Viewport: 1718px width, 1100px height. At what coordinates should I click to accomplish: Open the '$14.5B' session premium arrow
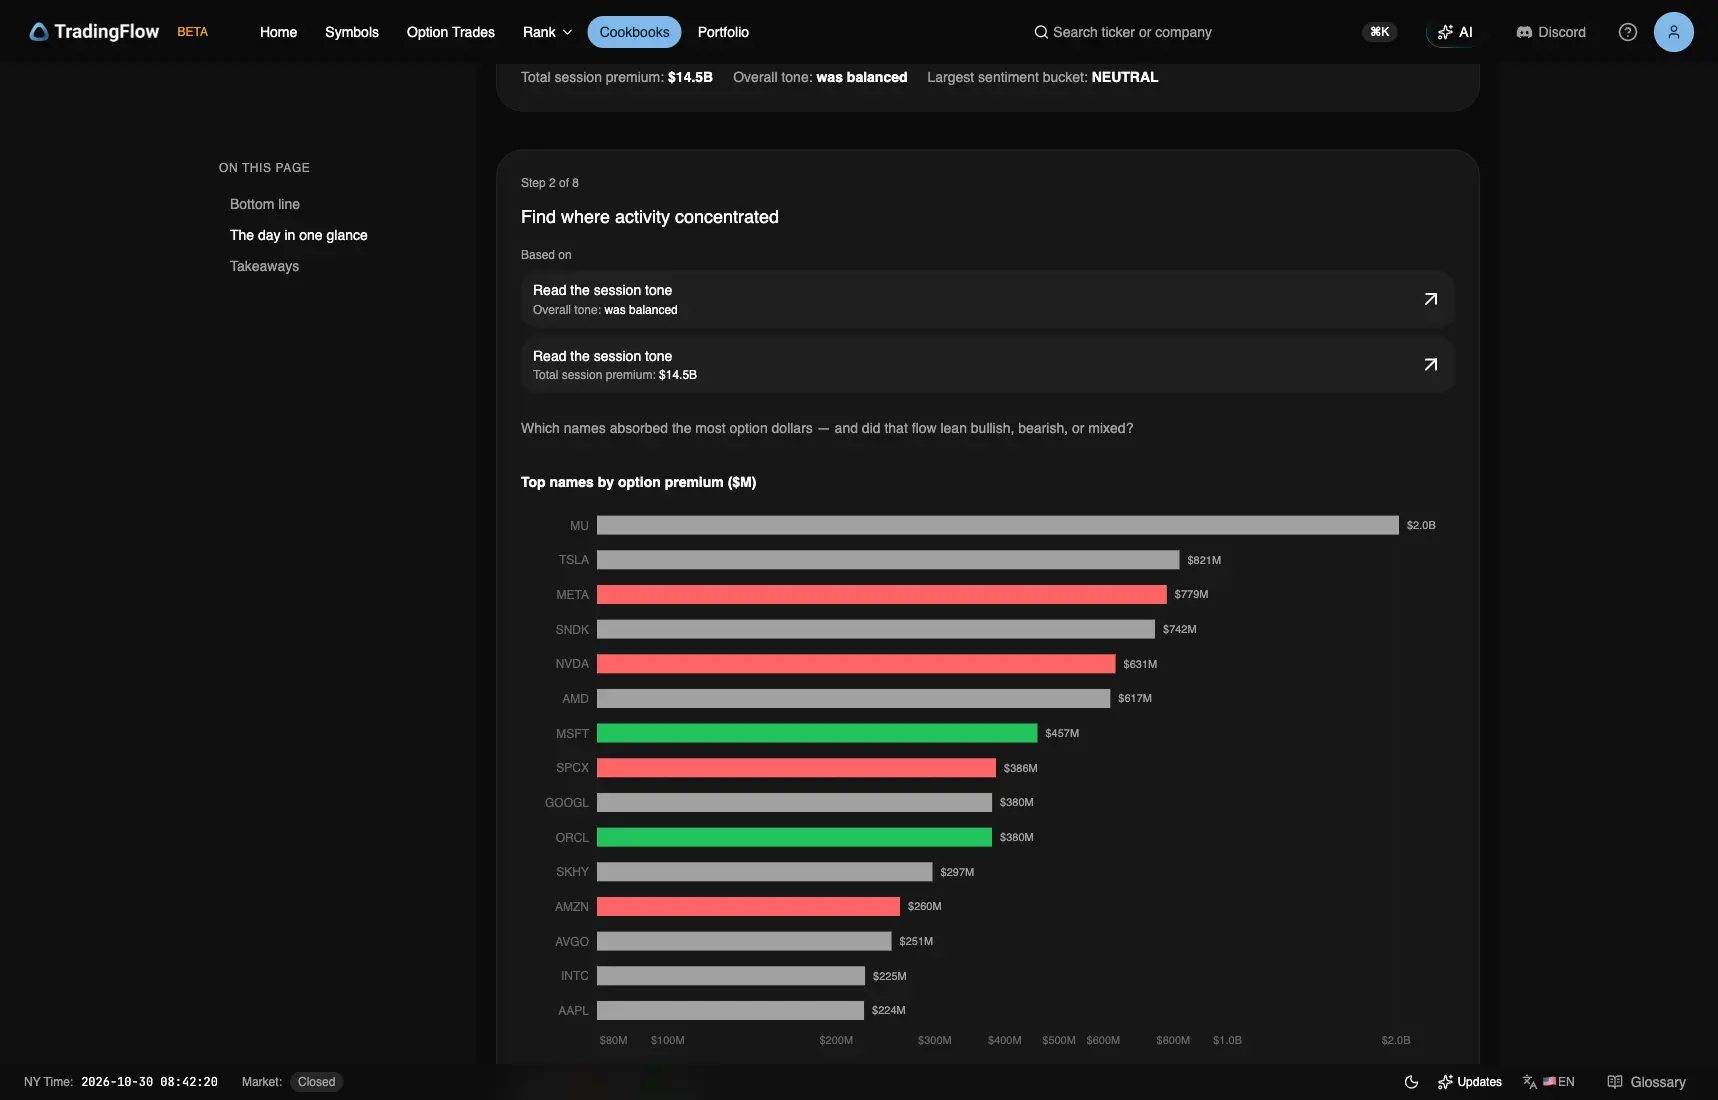[1431, 365]
